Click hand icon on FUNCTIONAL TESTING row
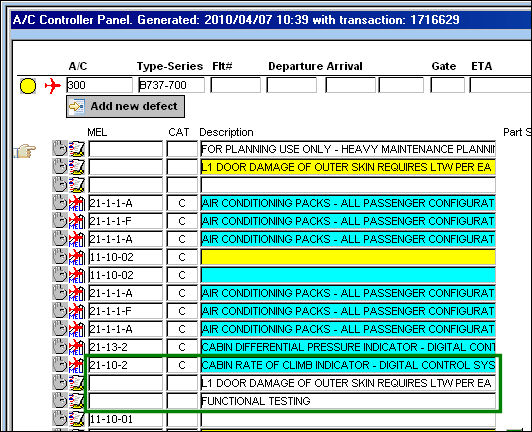Screen dimensions: 532x432 pyautogui.click(x=60, y=400)
